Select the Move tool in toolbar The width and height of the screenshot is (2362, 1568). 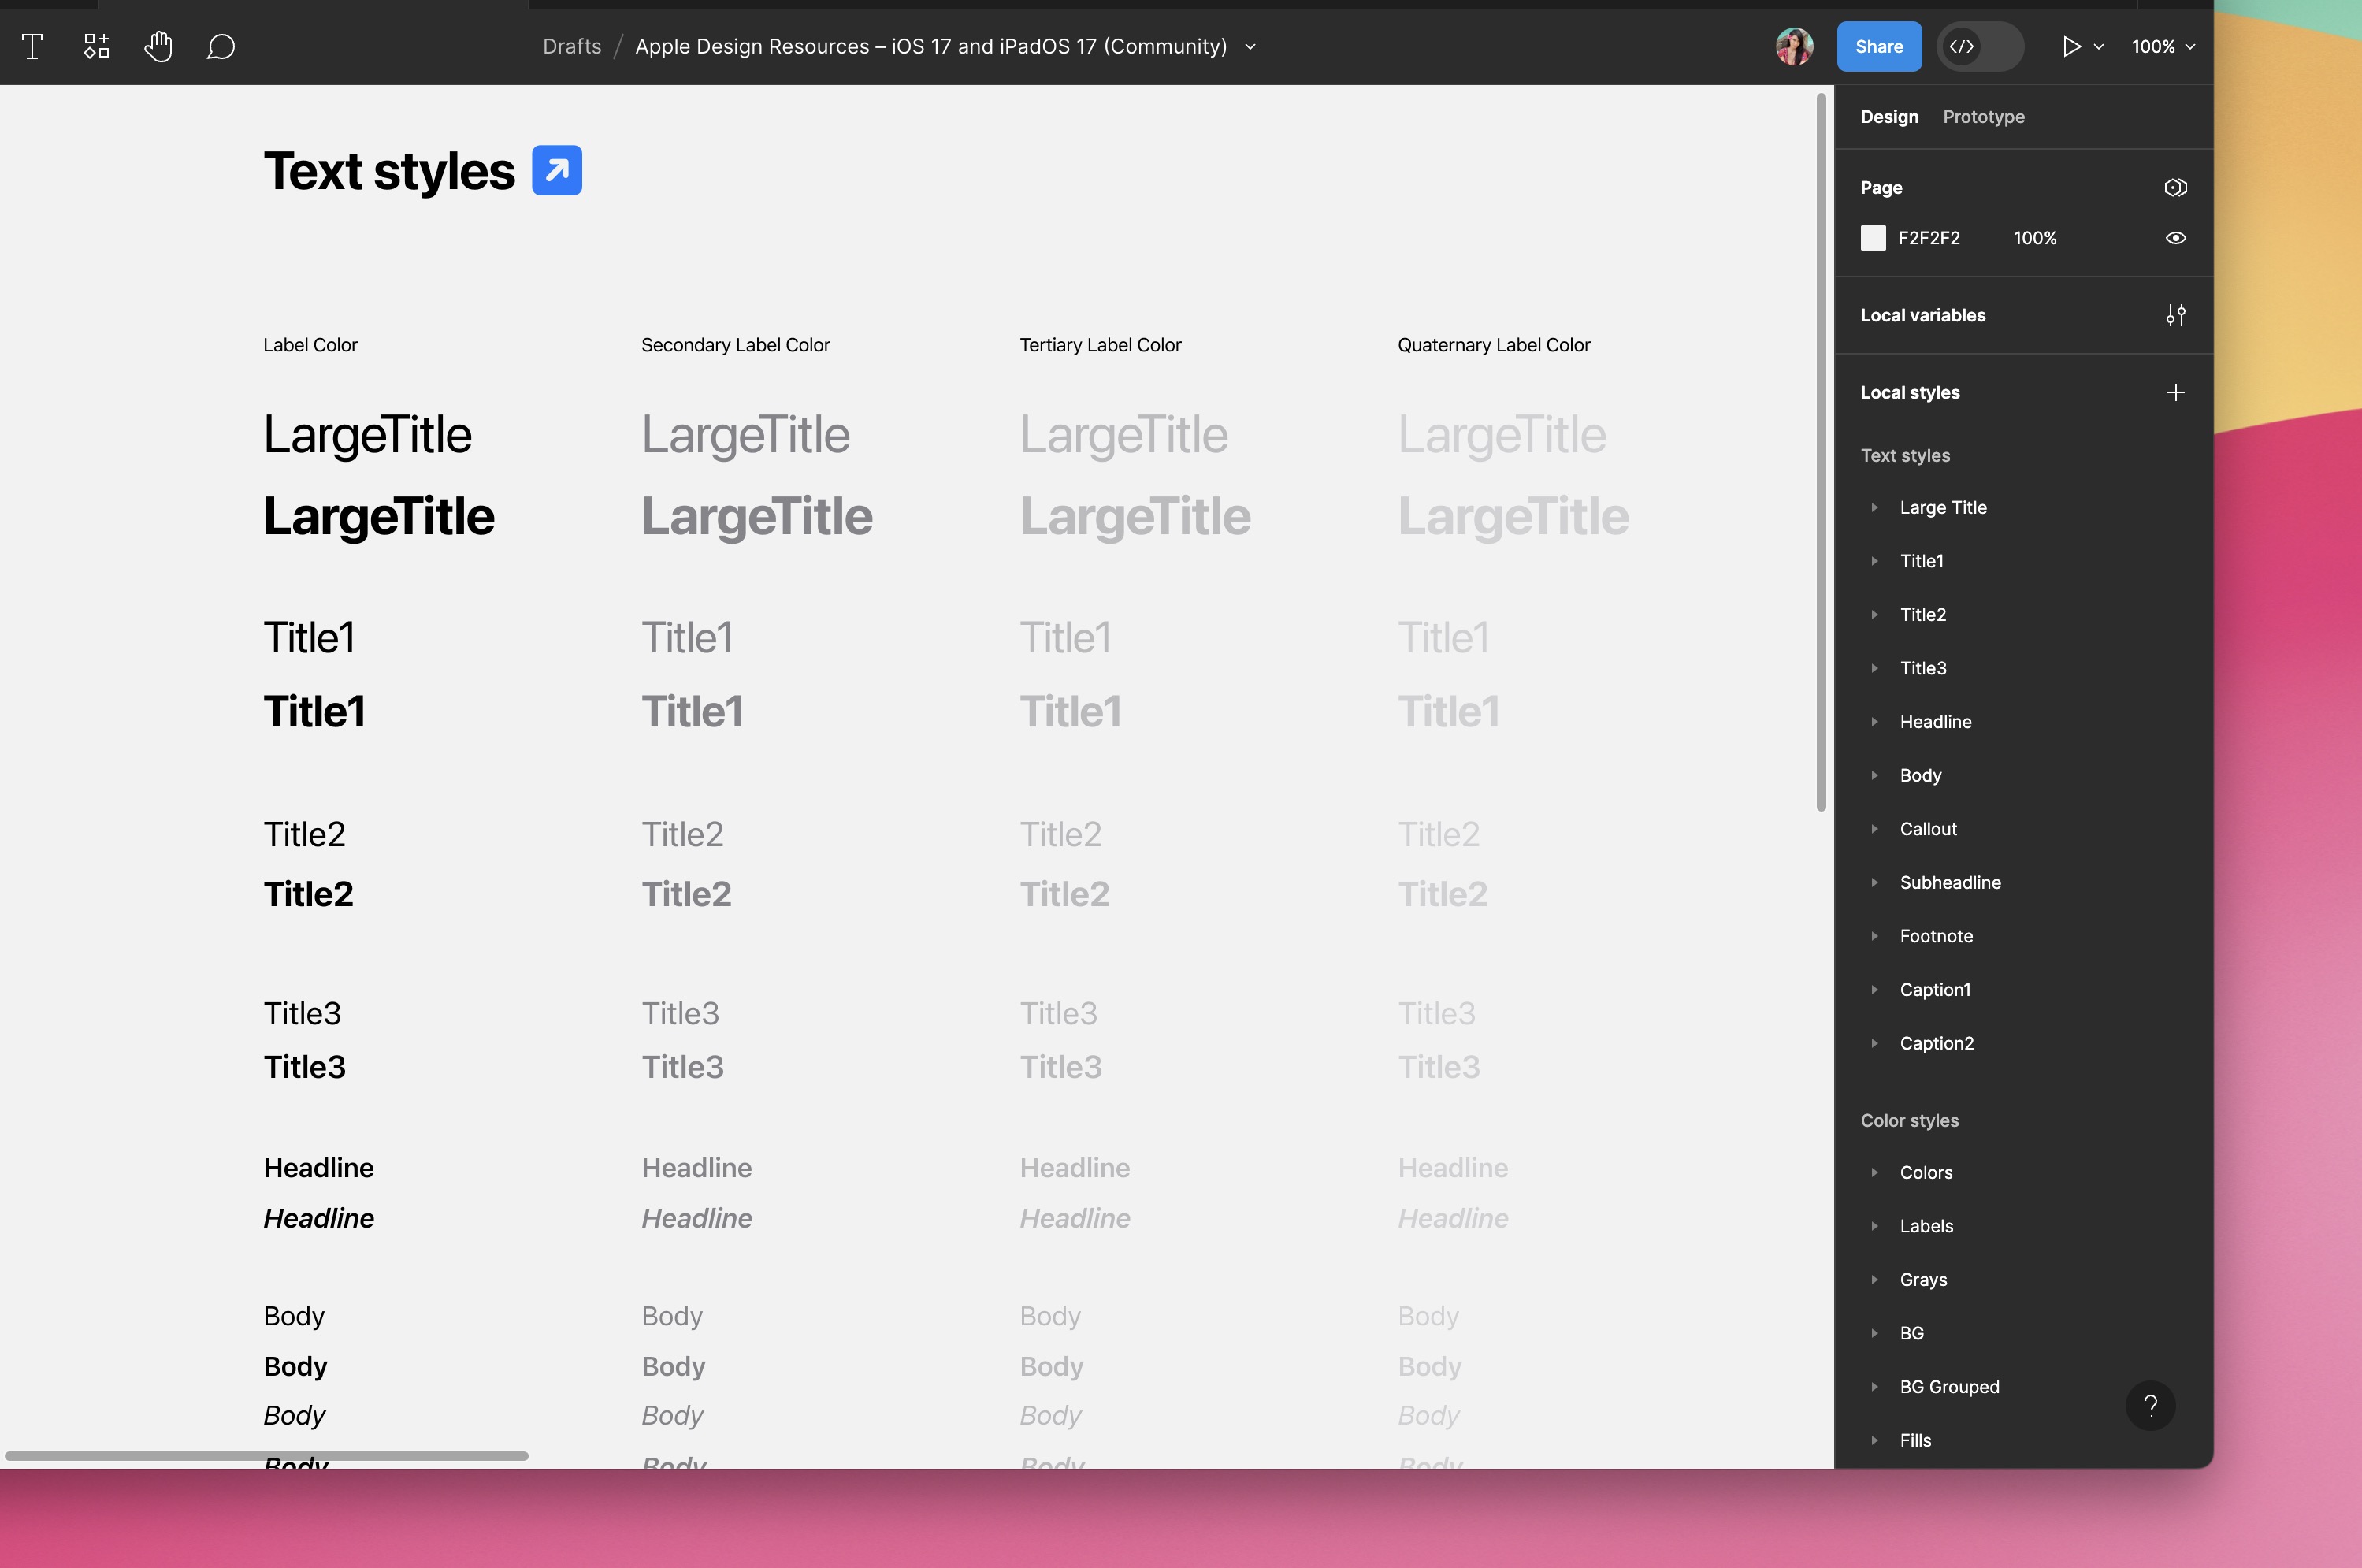(156, 46)
